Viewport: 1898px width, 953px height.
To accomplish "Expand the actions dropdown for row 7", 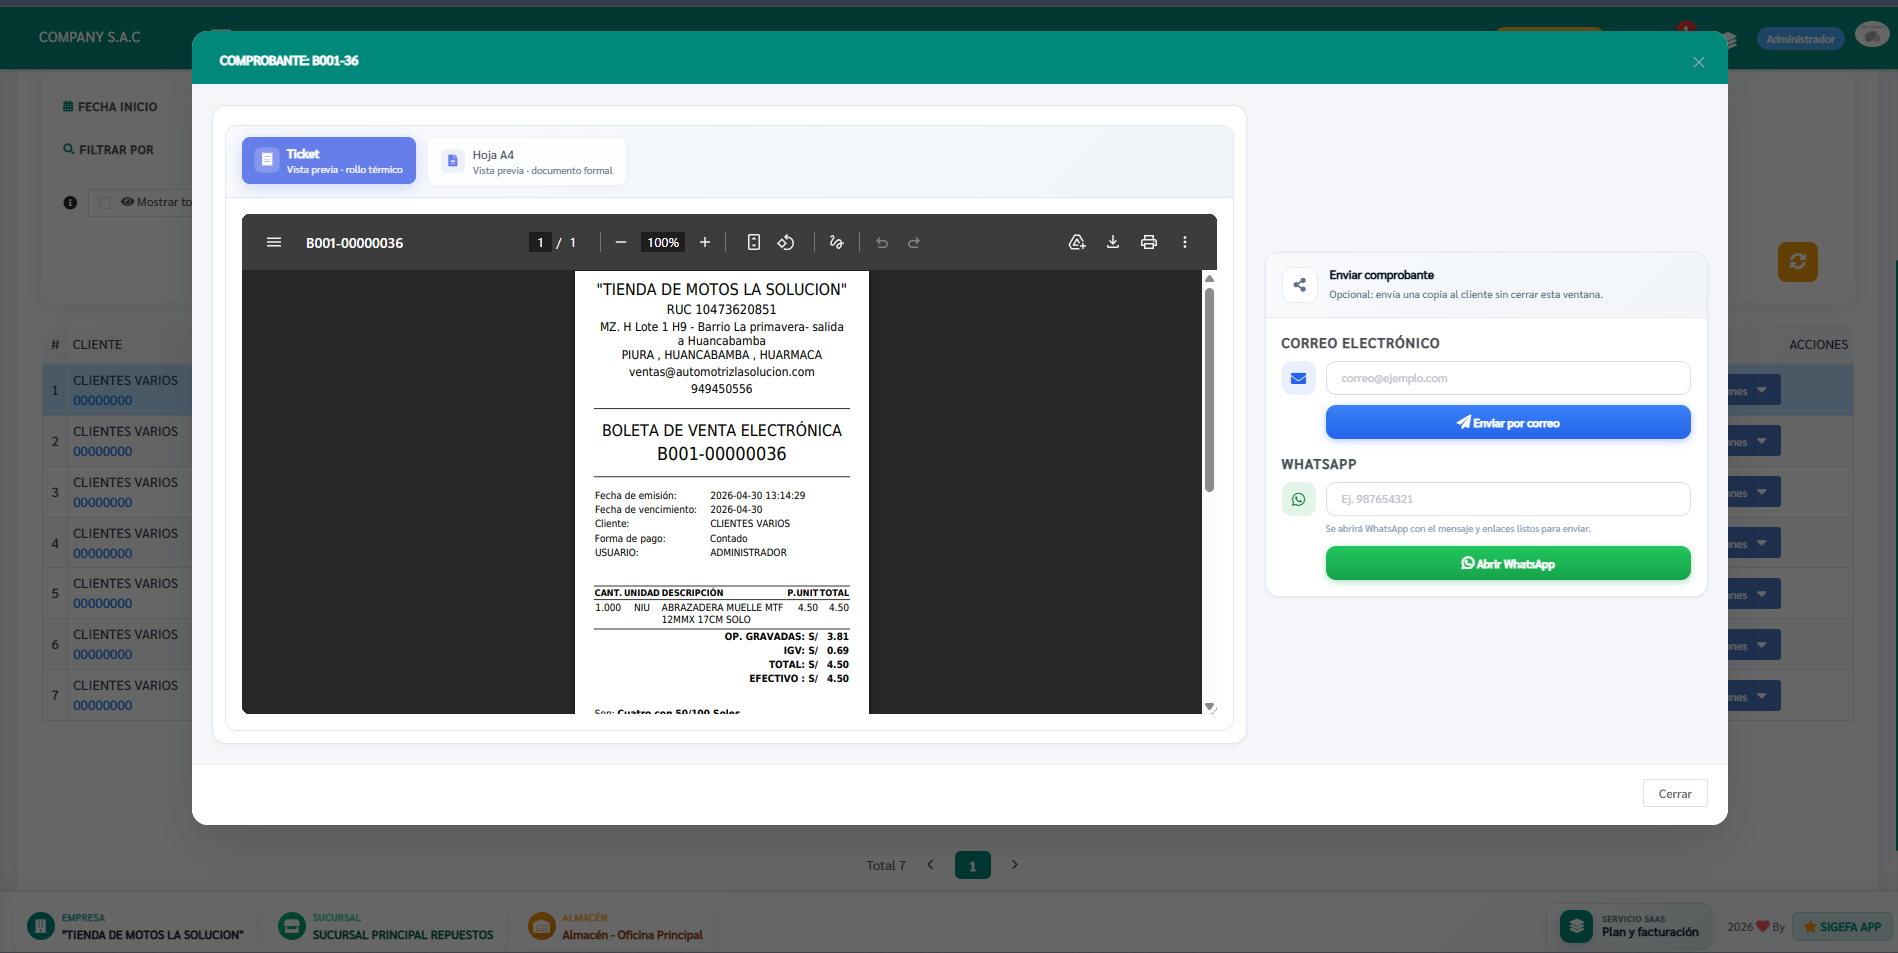I will coord(1761,696).
